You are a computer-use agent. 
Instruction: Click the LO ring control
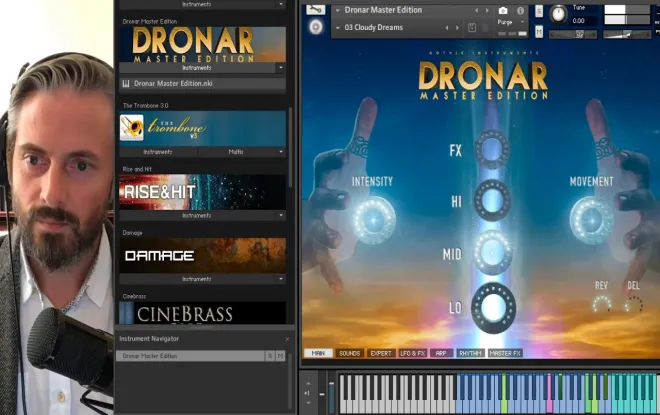coord(493,308)
